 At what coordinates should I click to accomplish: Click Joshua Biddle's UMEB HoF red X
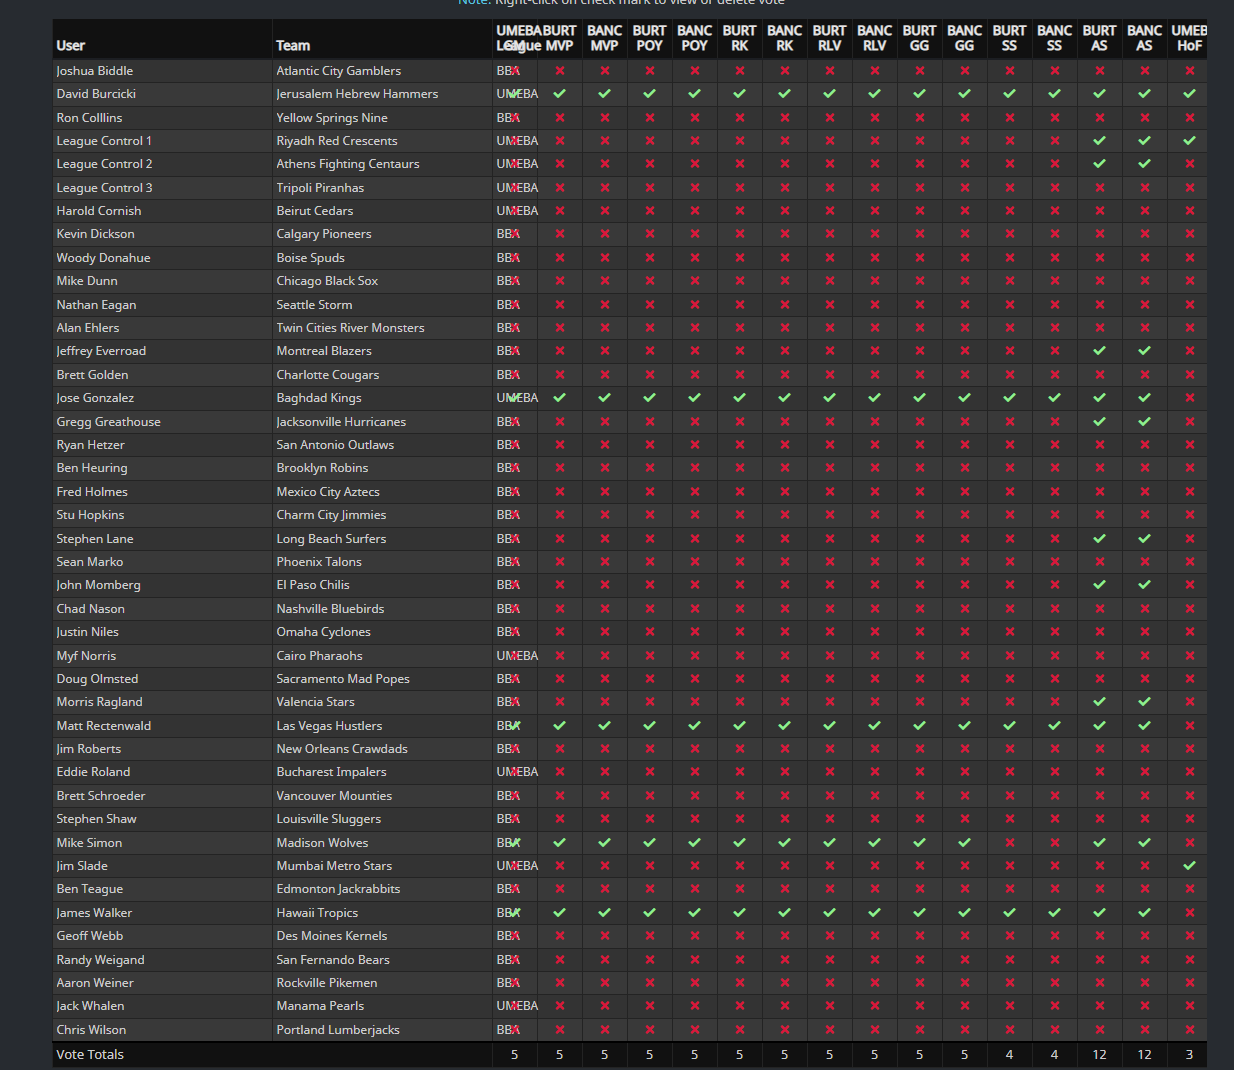(x=1189, y=71)
